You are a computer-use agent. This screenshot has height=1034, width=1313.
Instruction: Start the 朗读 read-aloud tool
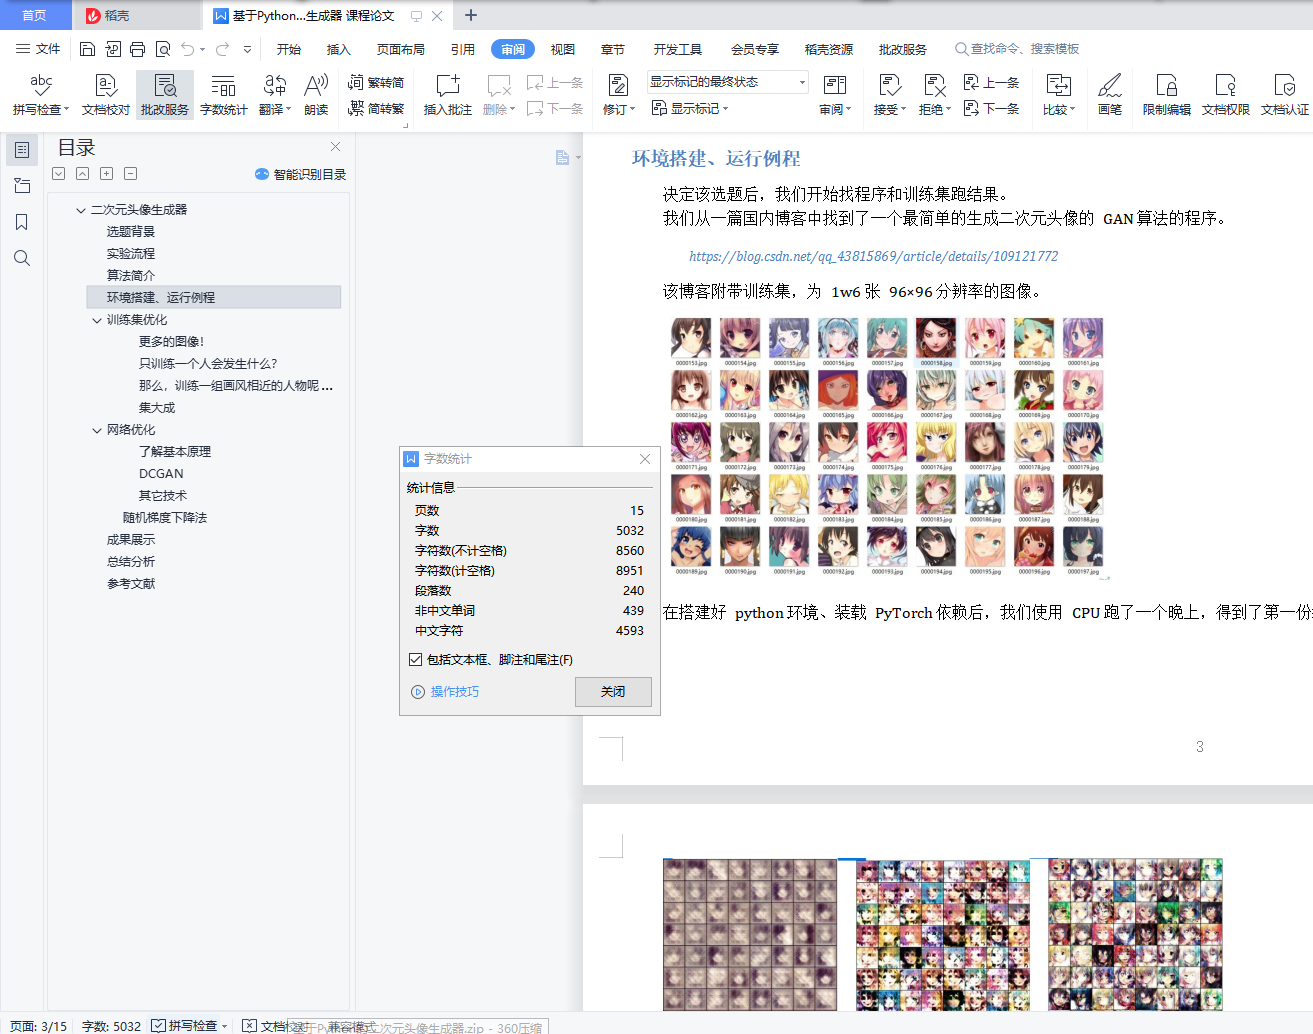pos(316,95)
